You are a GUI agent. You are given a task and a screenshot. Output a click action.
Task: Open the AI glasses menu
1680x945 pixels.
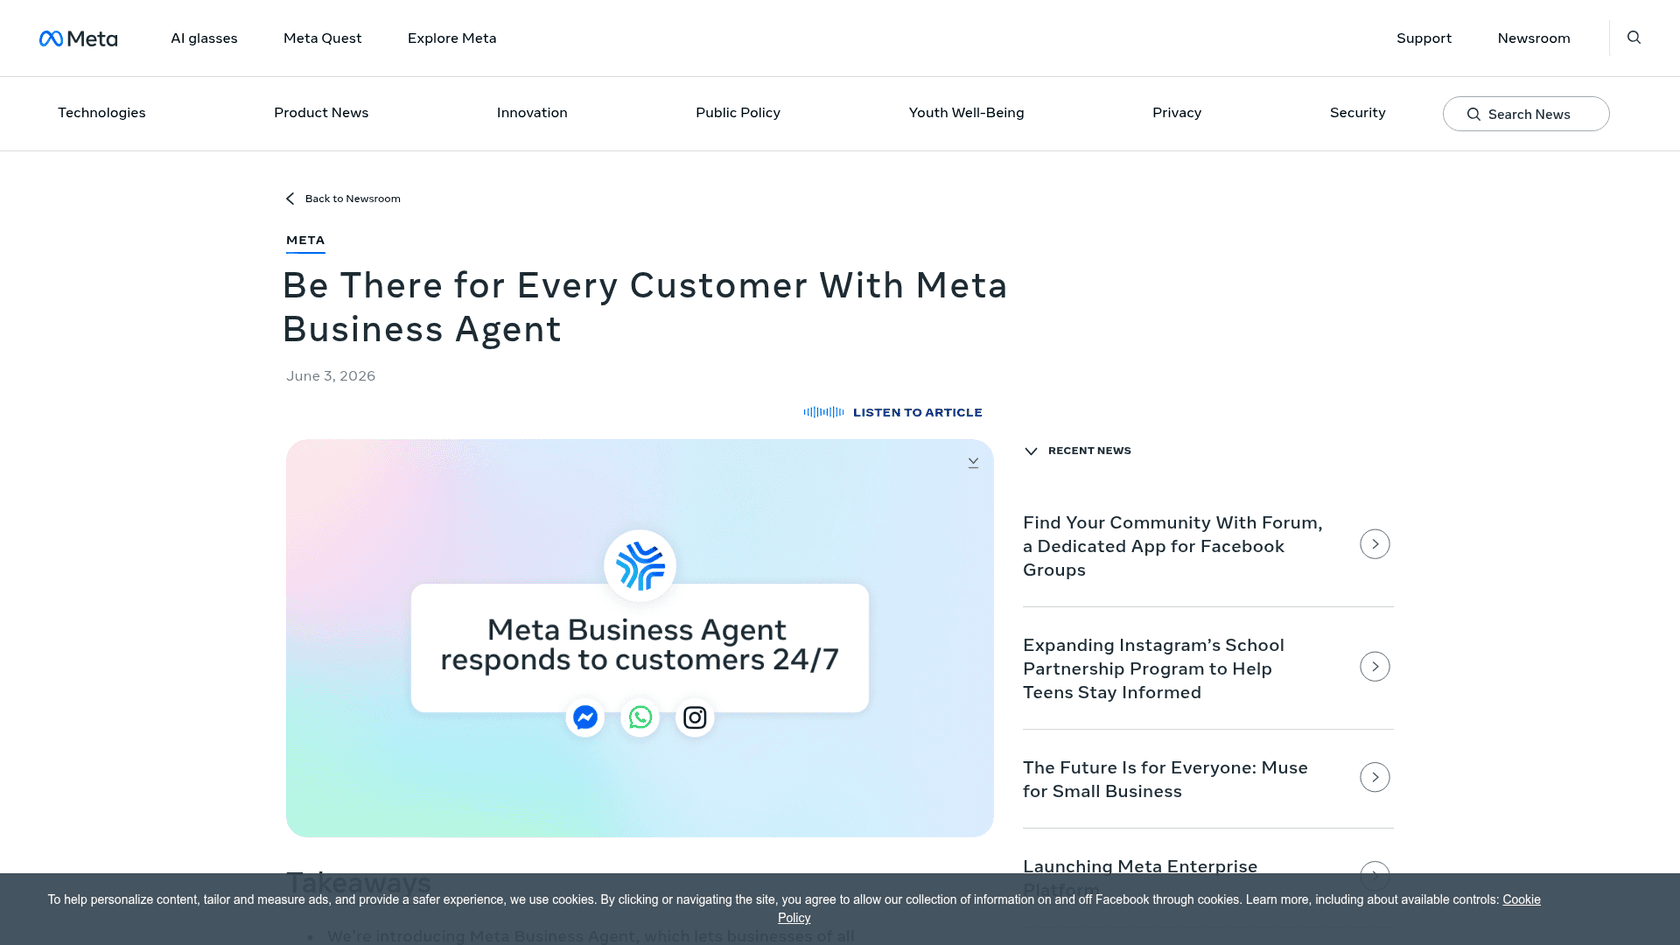click(x=204, y=38)
